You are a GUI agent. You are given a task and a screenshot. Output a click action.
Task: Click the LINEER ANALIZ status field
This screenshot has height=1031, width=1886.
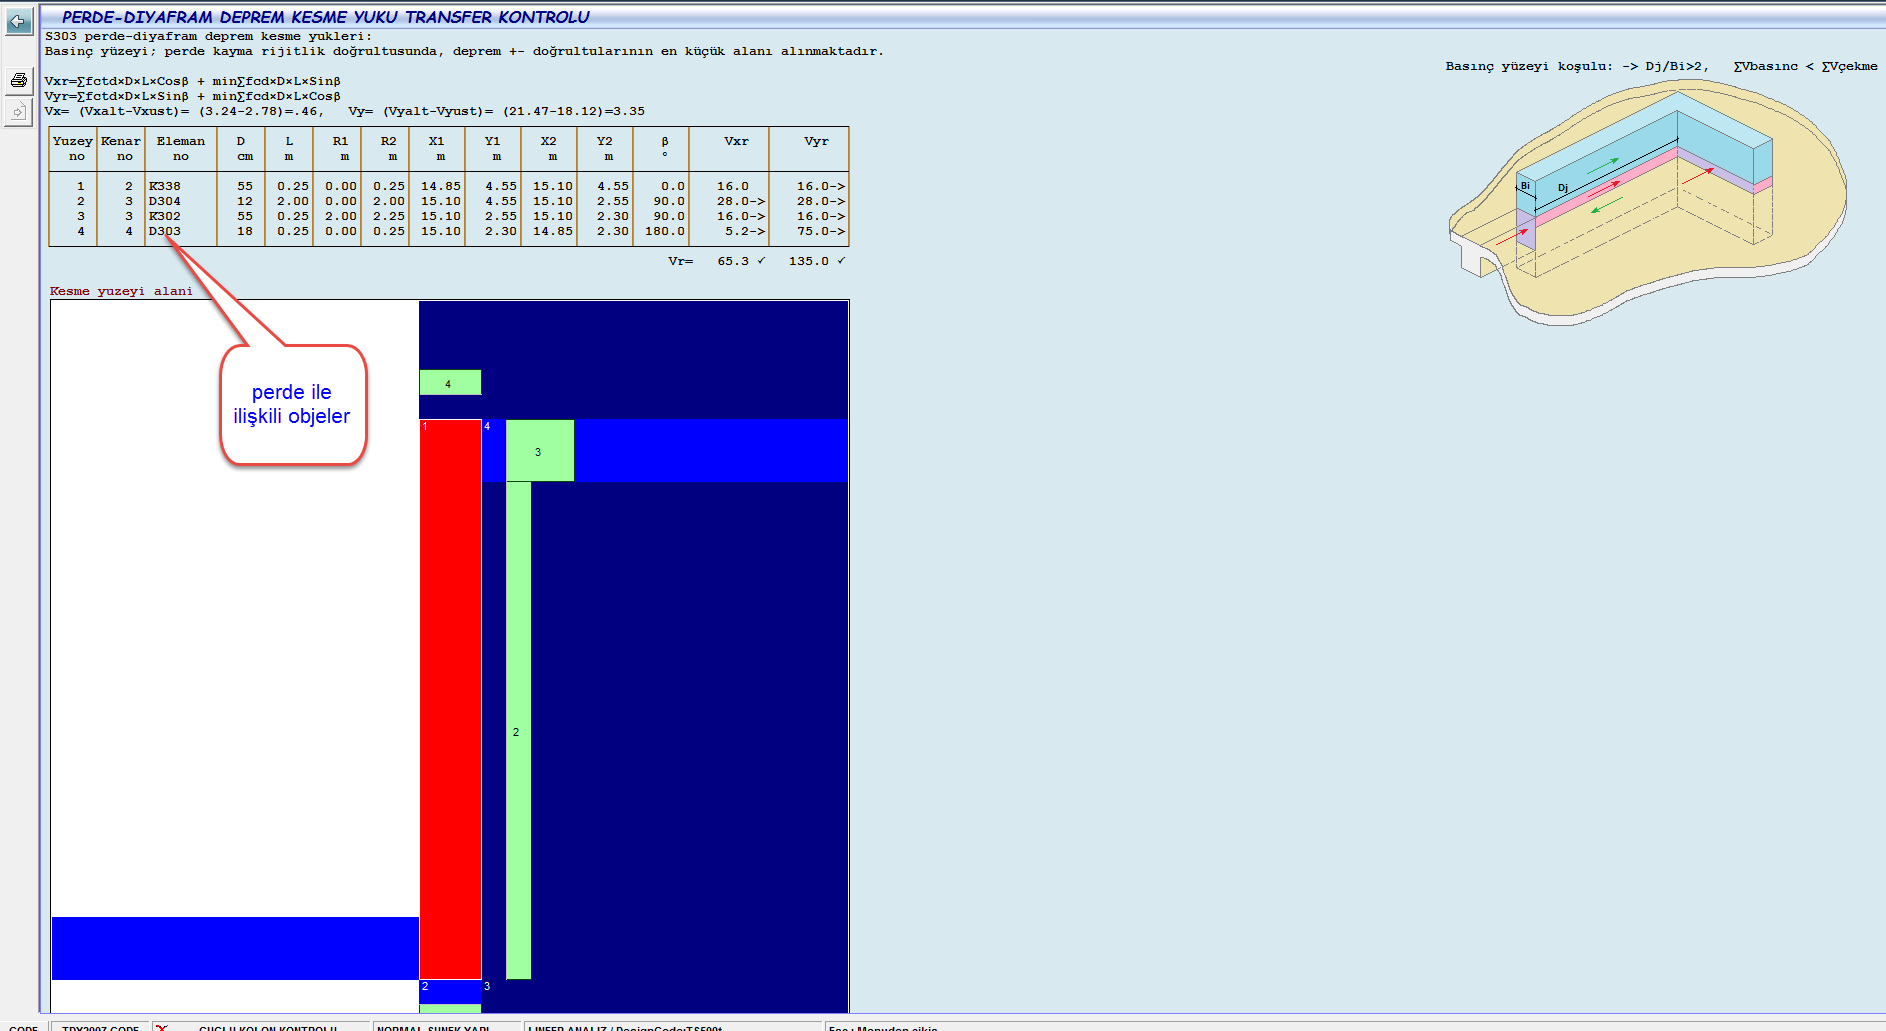pos(625,1027)
